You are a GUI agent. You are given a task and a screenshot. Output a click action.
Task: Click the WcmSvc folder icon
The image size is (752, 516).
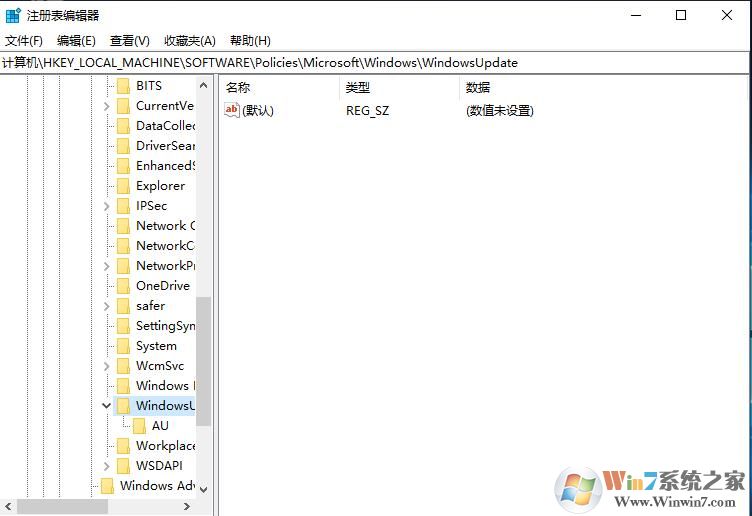click(123, 365)
